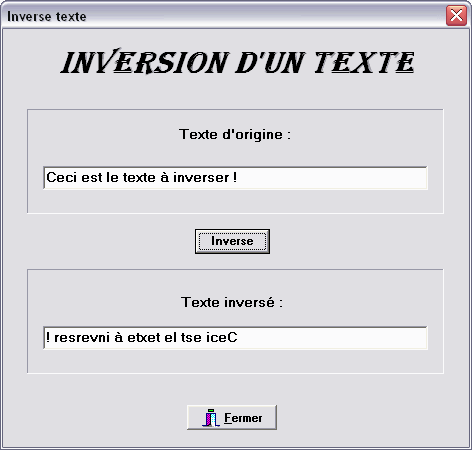Click the Inverse texte title bar
This screenshot has width=472, height=450.
pos(223,16)
